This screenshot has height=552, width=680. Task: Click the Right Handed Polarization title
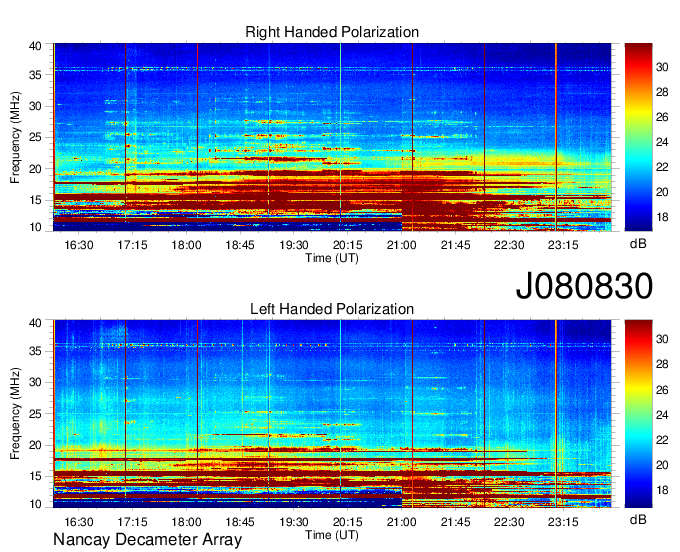(332, 32)
